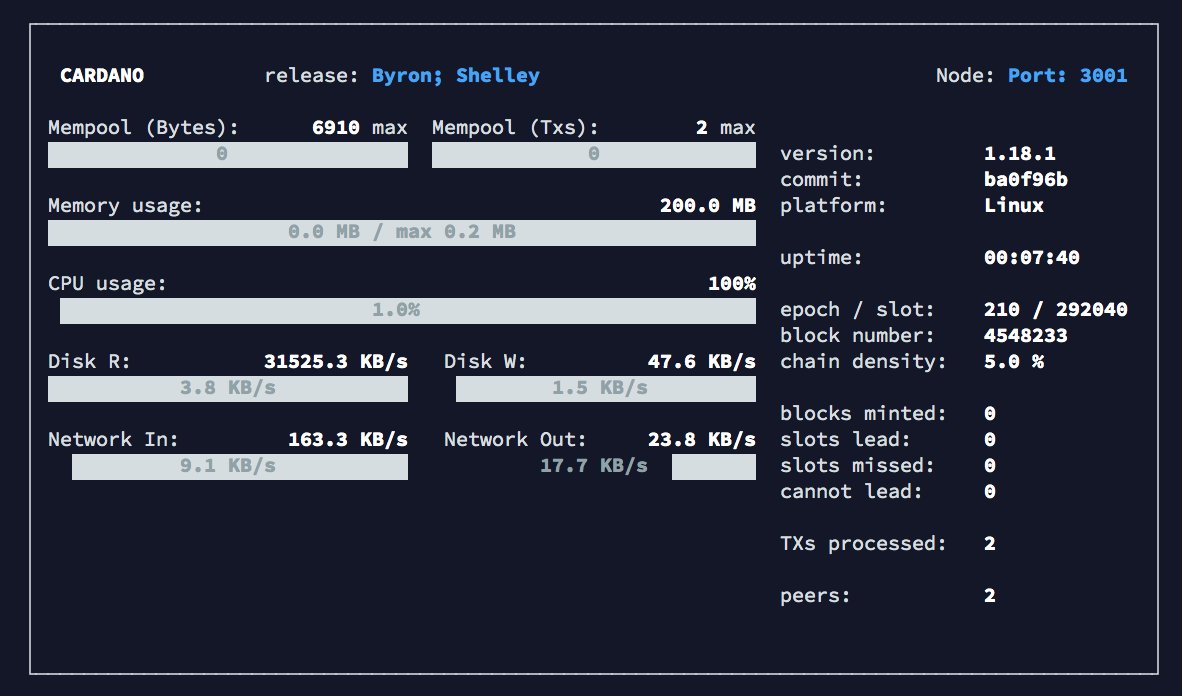The image size is (1182, 696).
Task: Click the 'cannot lead:' label
Action: point(851,492)
